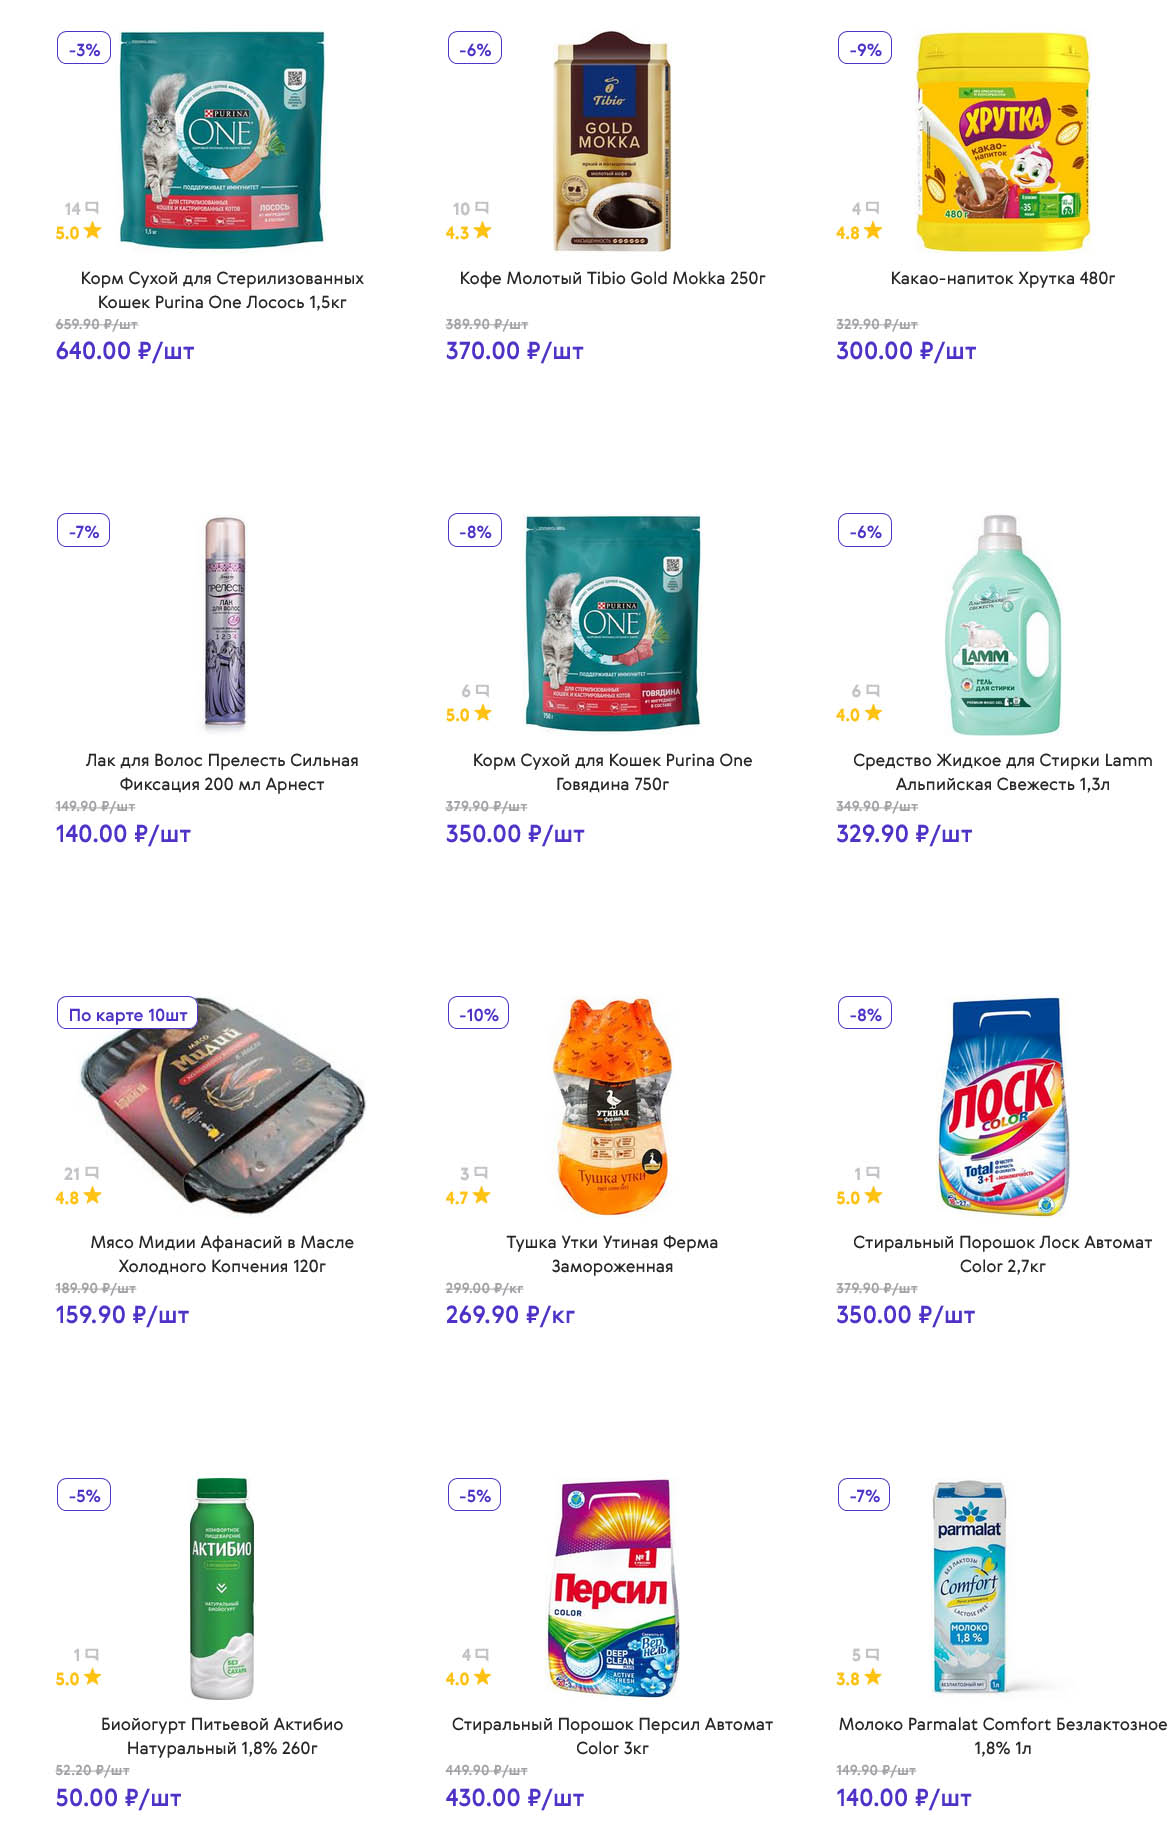Viewport: 1170px width, 1842px height.
Task: Click the rating star for Тушка Утки
Action: [483, 1196]
